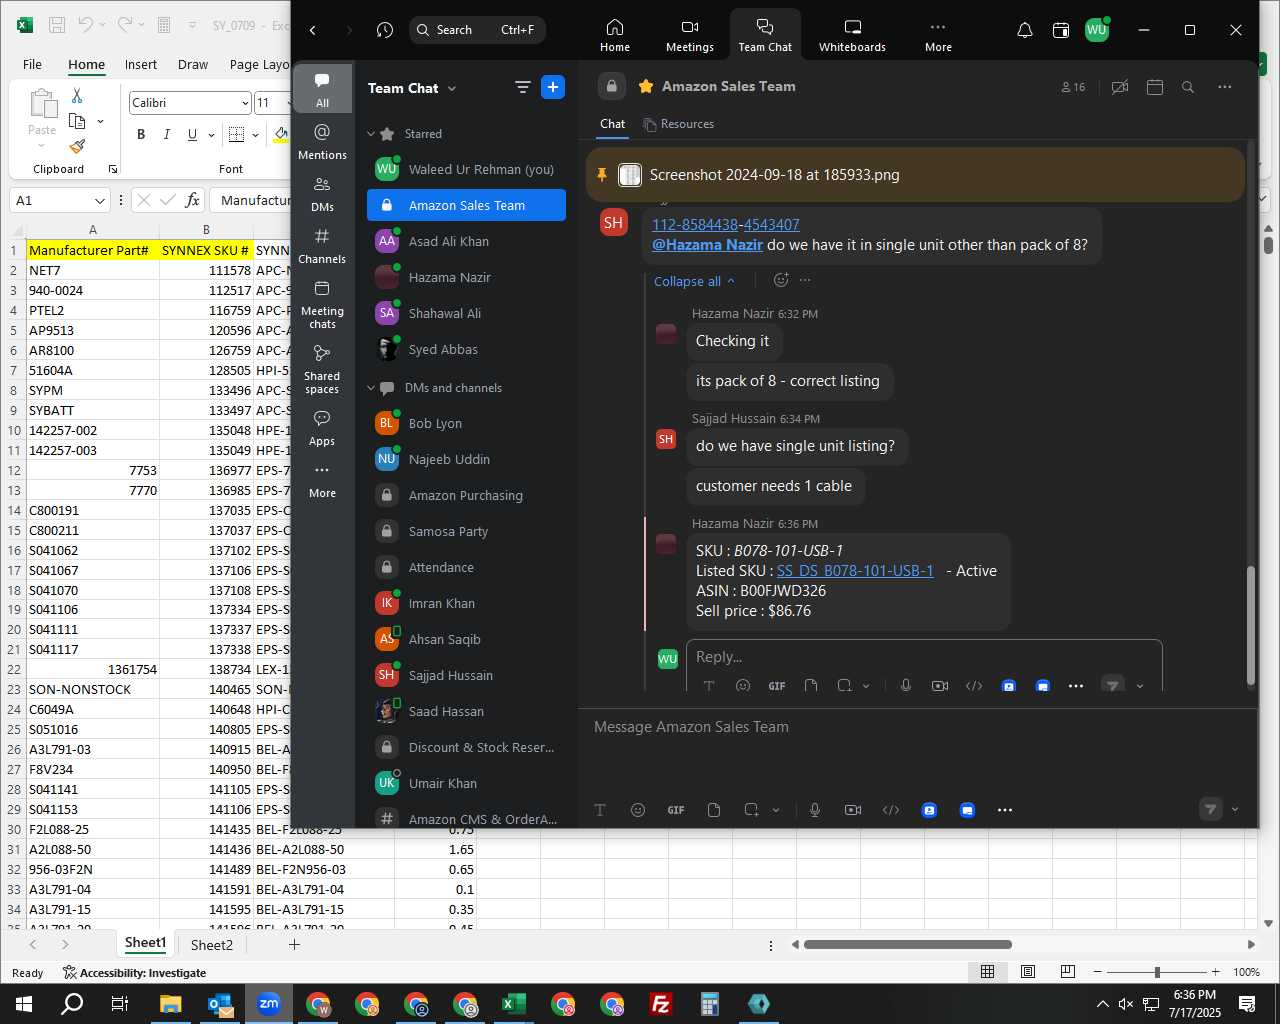
Task: Record video message in main composer
Action: tap(853, 810)
